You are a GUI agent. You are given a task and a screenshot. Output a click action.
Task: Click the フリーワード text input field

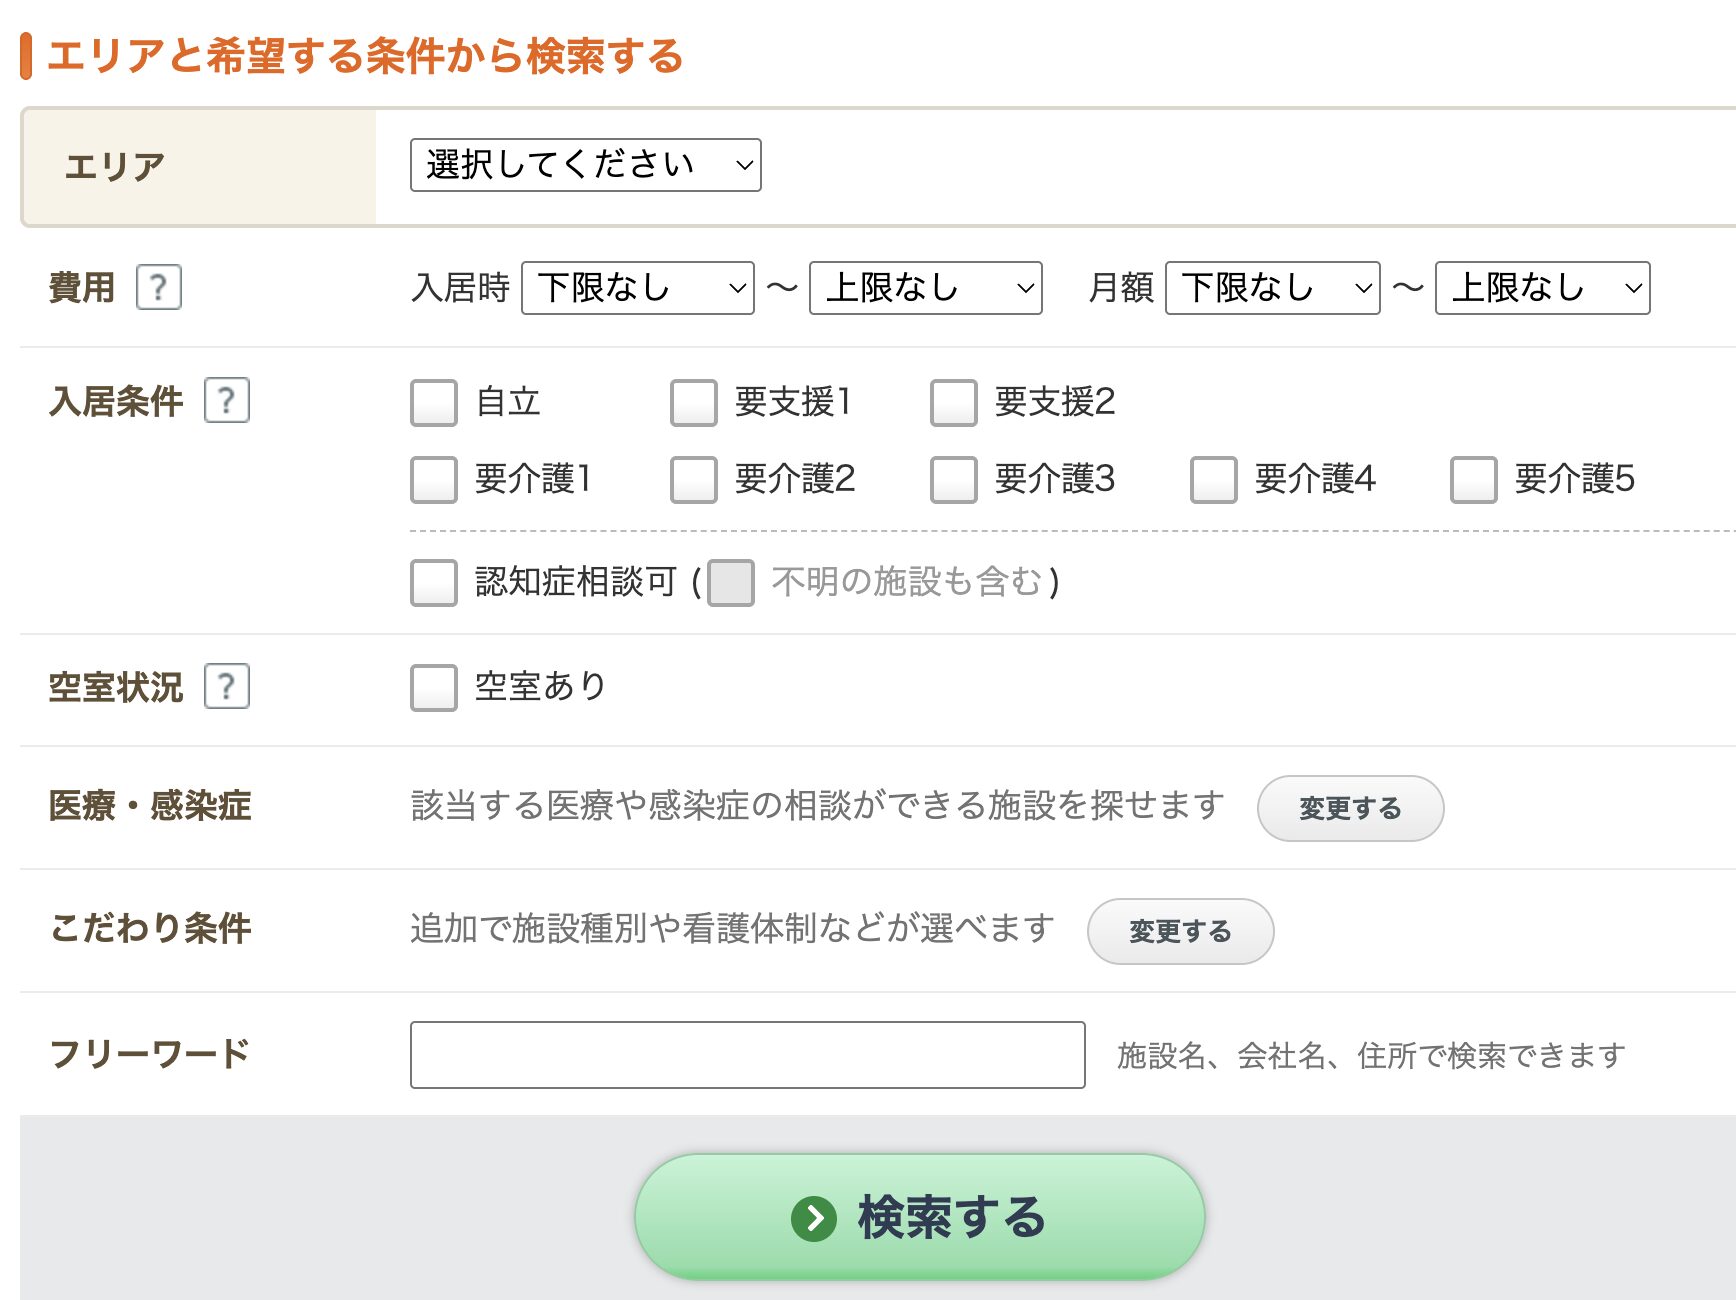coord(747,1055)
